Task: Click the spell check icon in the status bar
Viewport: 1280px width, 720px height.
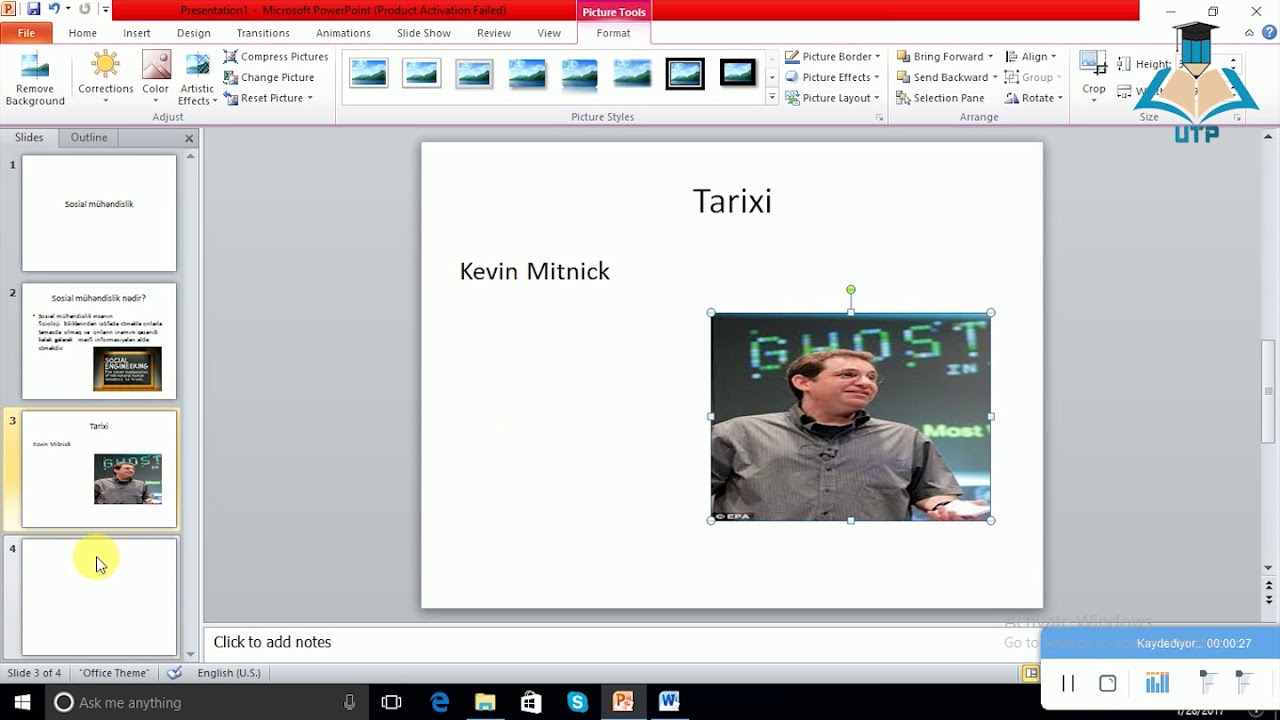Action: (174, 673)
